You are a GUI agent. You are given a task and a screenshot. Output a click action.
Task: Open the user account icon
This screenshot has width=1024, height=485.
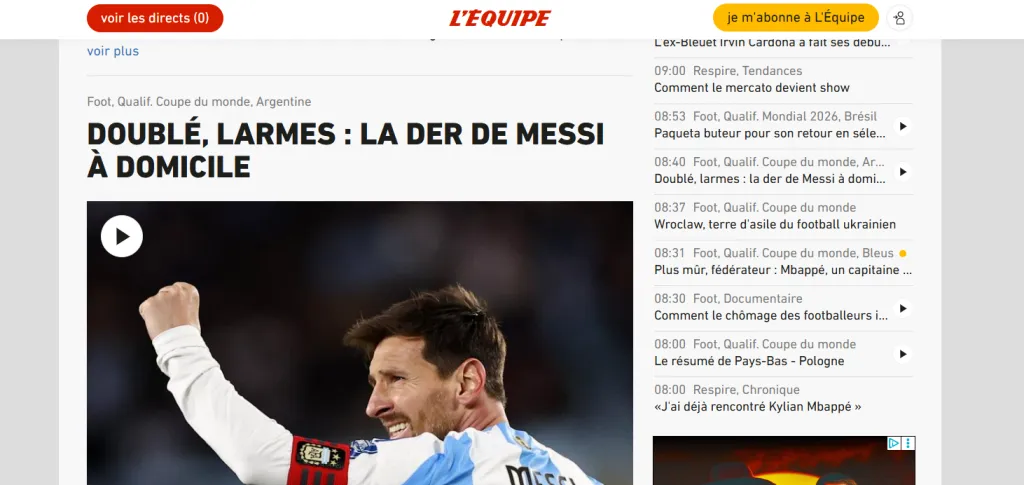coord(899,18)
